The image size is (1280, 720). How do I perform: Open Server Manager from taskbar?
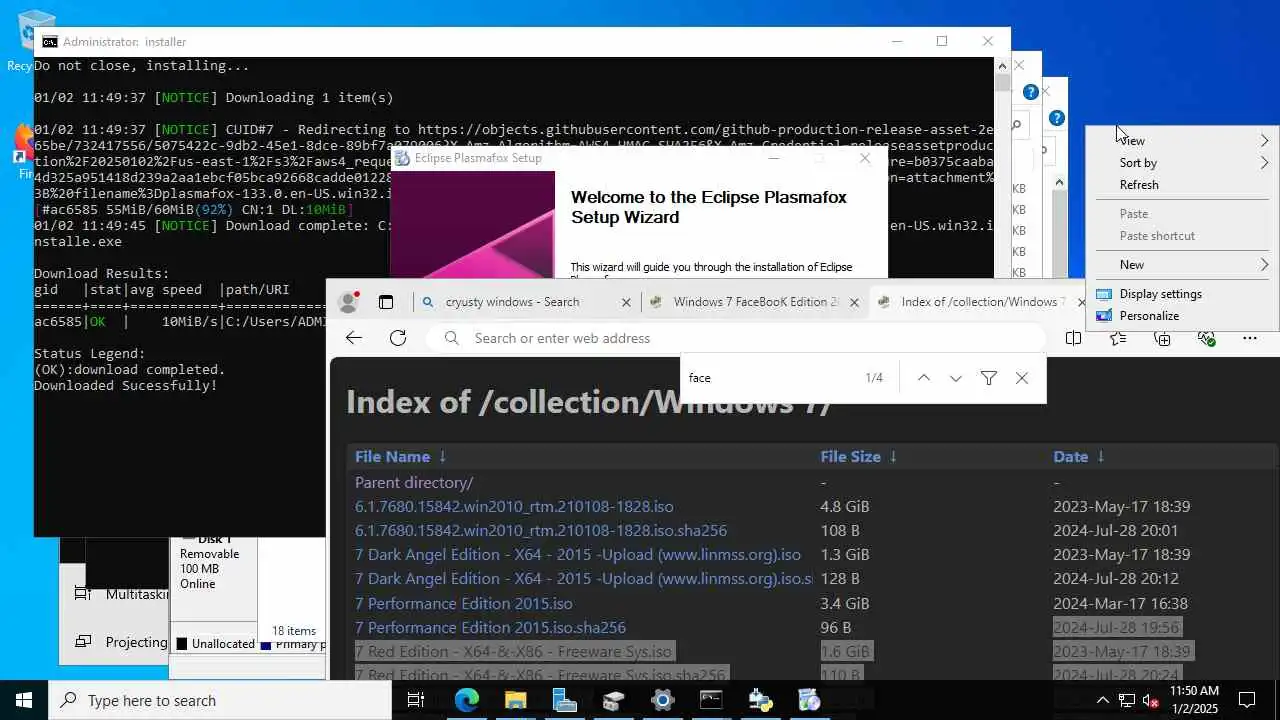[565, 700]
